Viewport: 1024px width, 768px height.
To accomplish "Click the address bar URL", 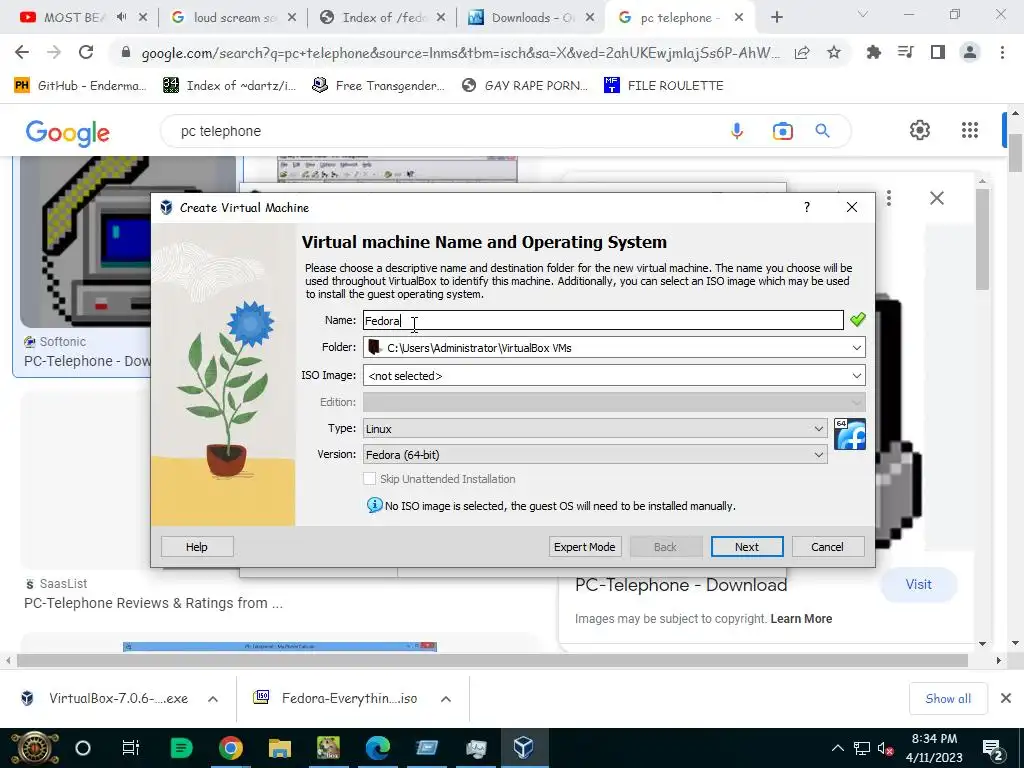I will (x=460, y=53).
